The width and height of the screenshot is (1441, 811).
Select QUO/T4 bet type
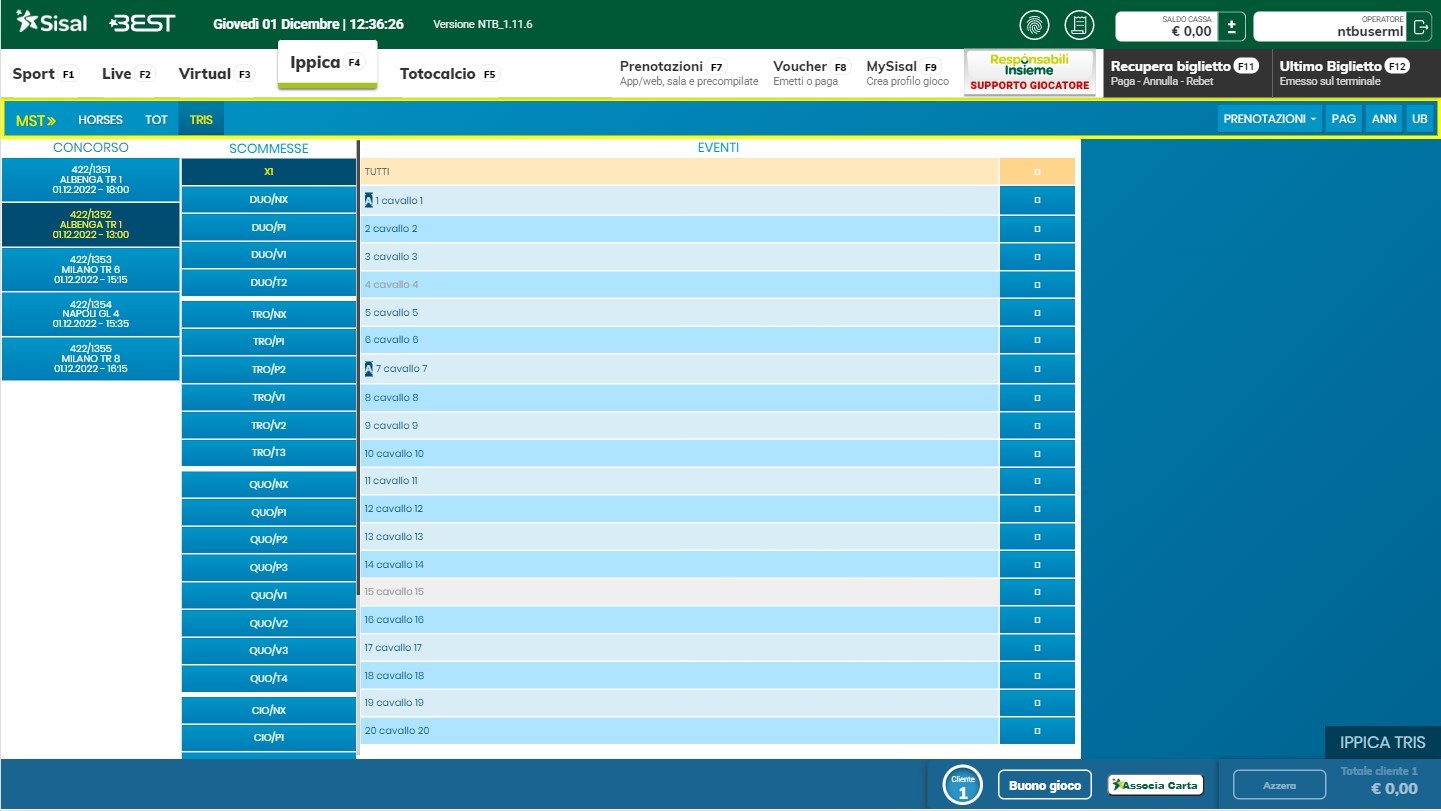[x=269, y=679]
